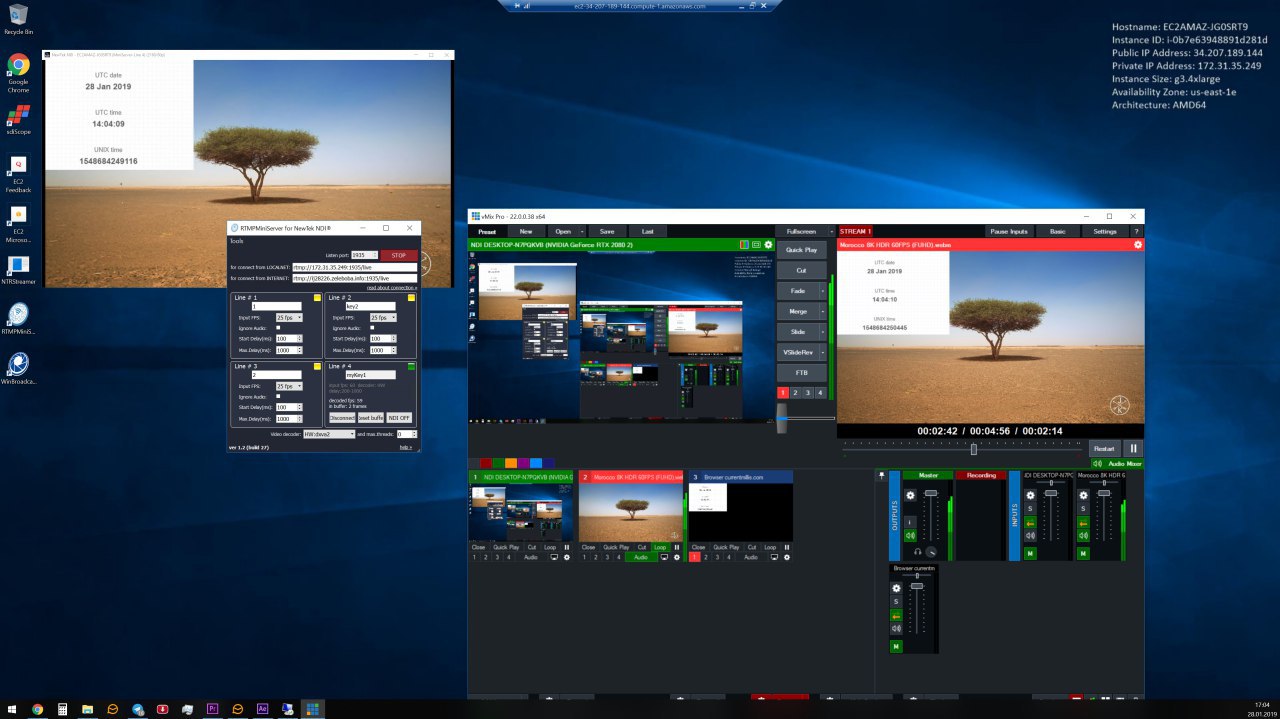
Task: Toggle Loop on the Morocco input 2
Action: point(660,547)
